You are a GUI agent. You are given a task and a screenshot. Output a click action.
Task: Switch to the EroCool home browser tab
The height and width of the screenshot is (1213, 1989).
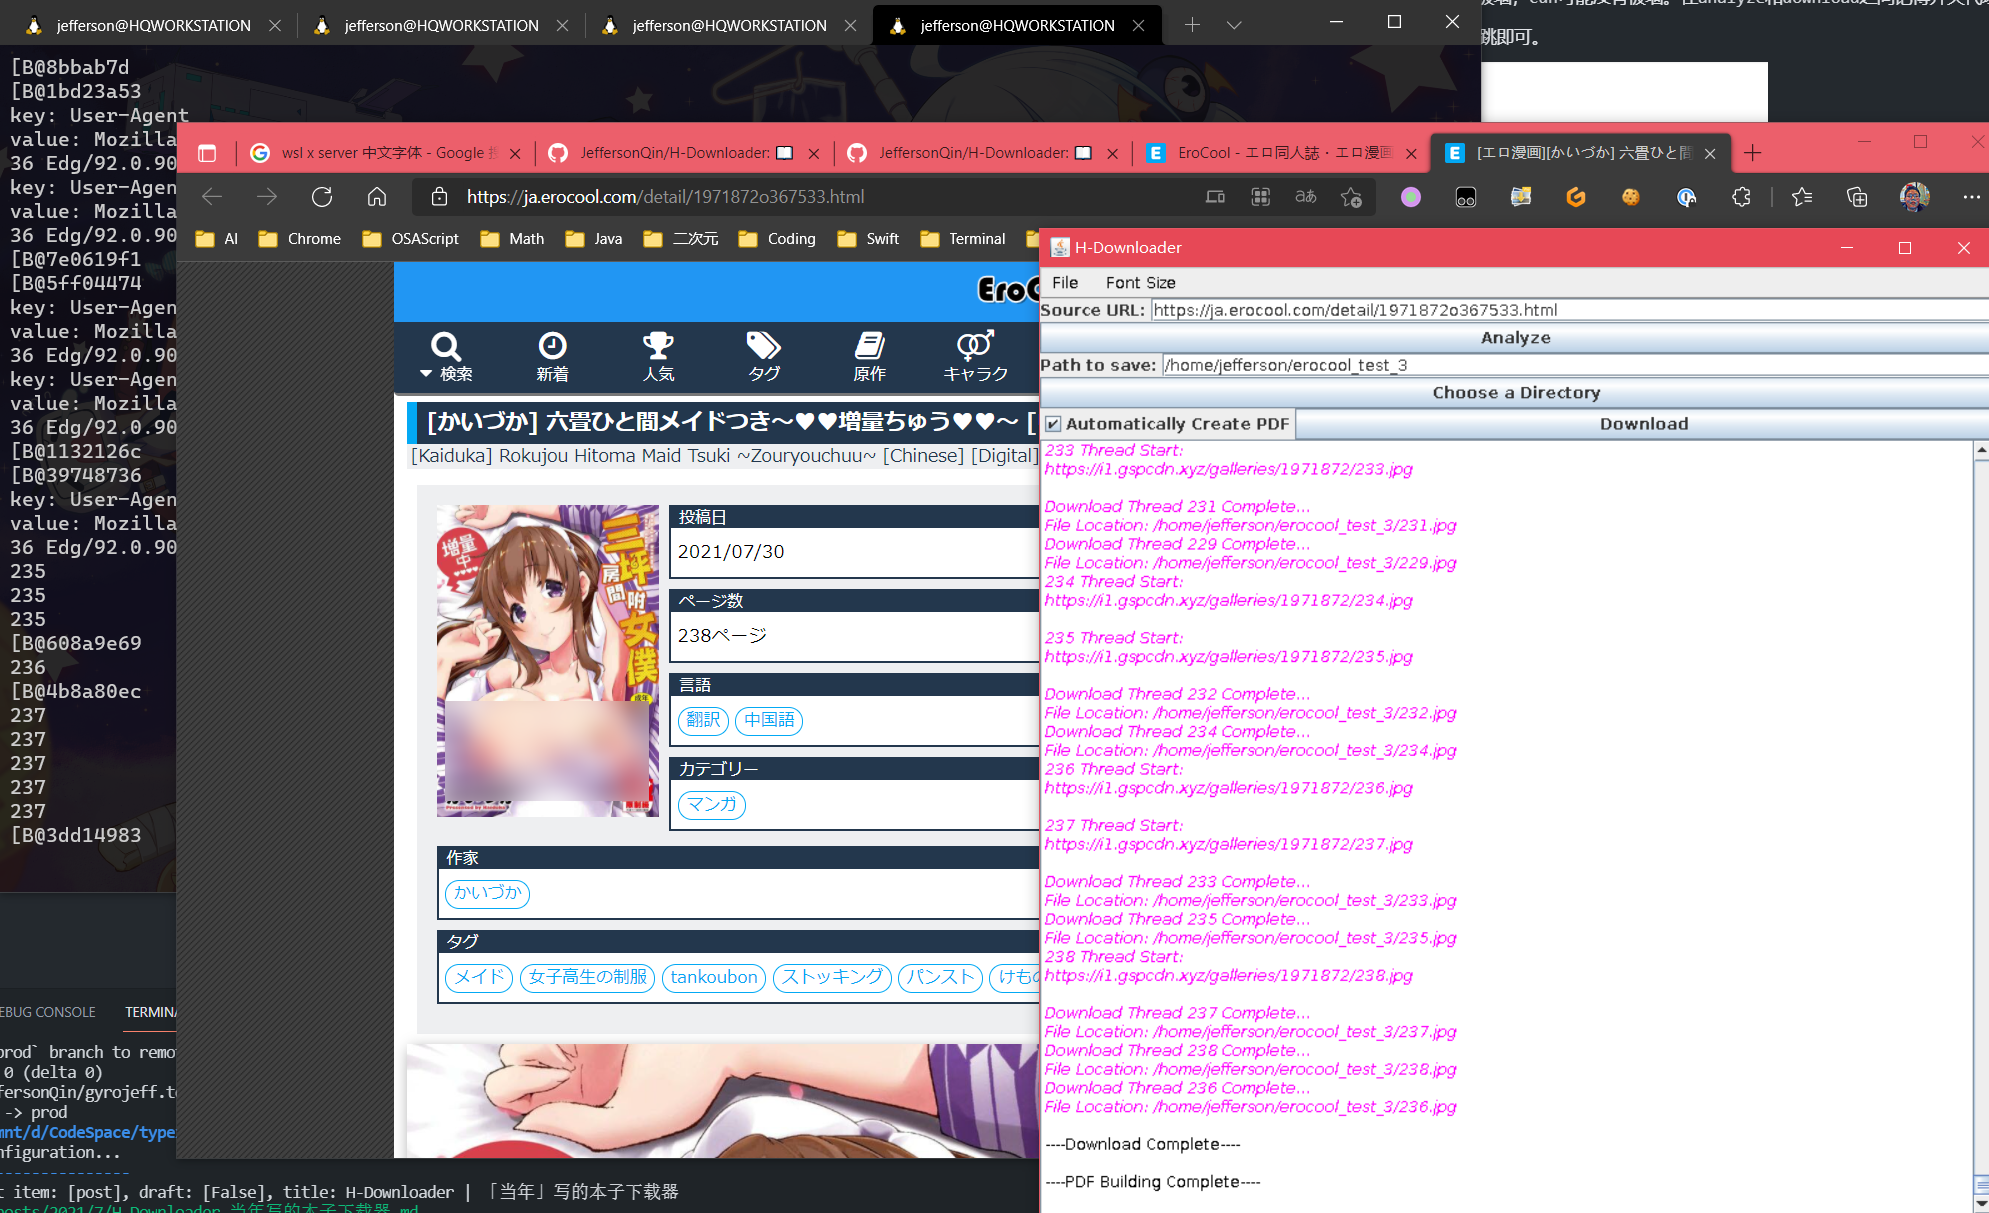[x=1282, y=153]
